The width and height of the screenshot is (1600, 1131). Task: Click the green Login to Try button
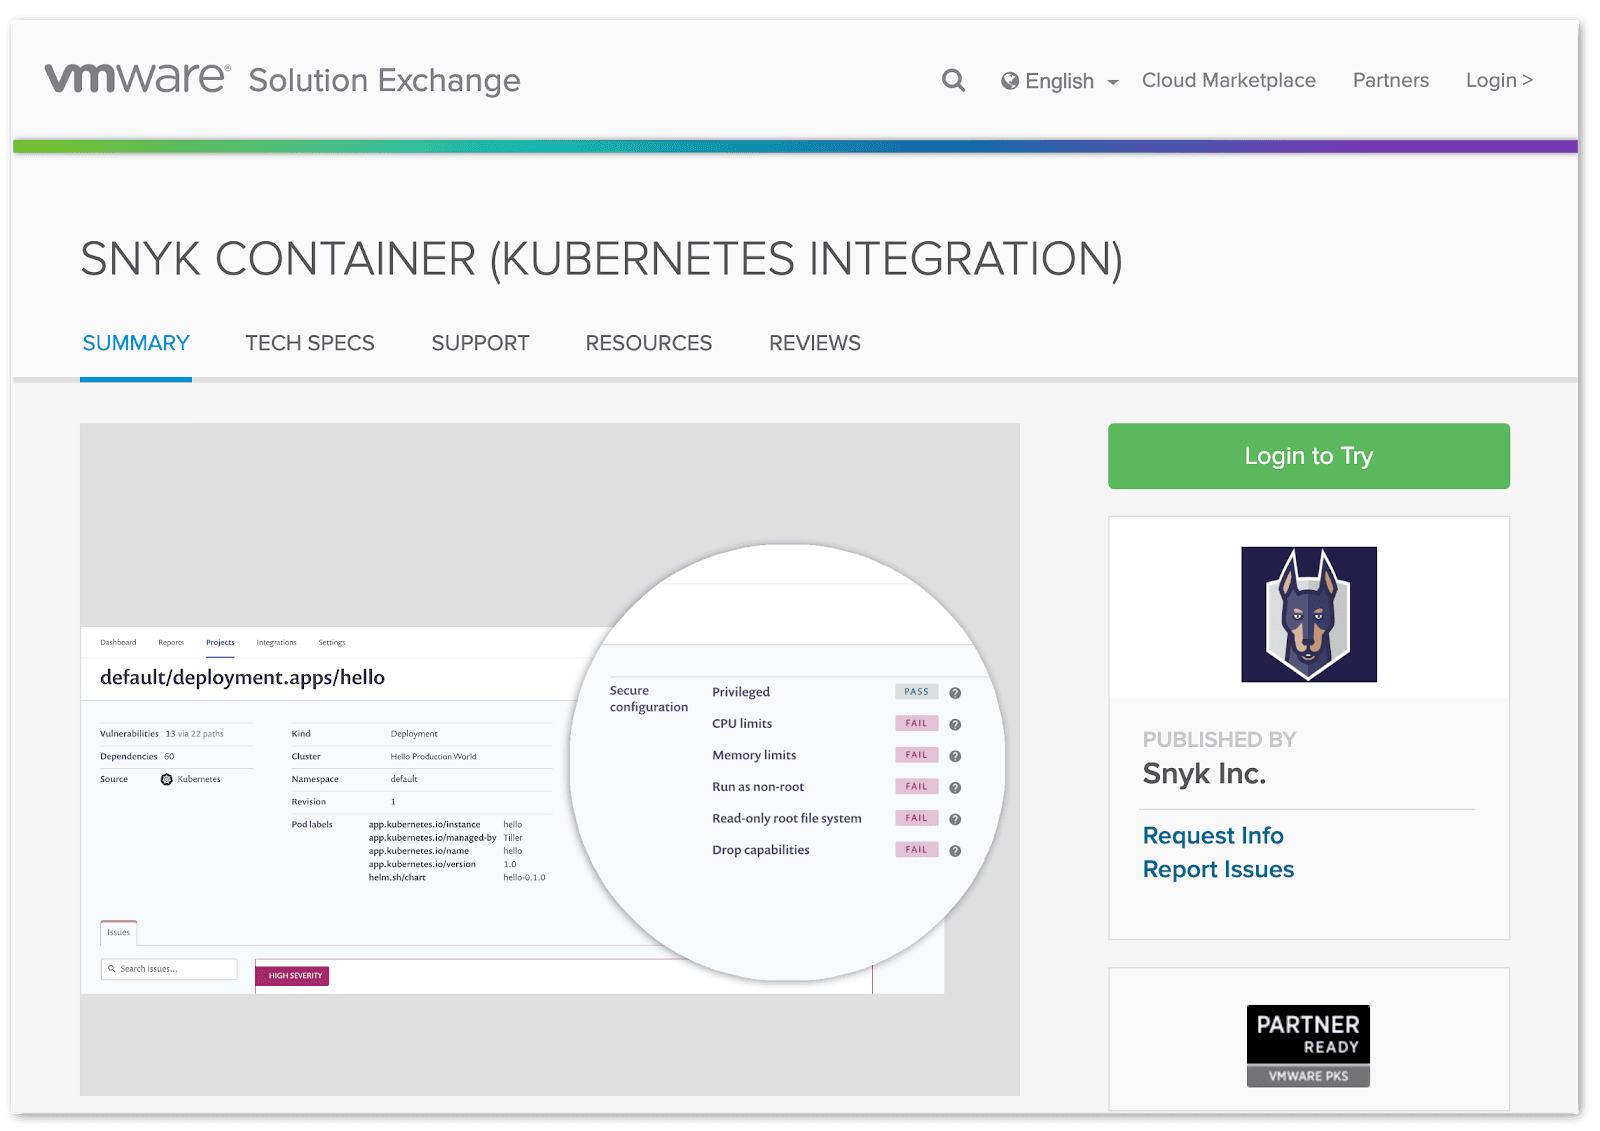[1308, 456]
